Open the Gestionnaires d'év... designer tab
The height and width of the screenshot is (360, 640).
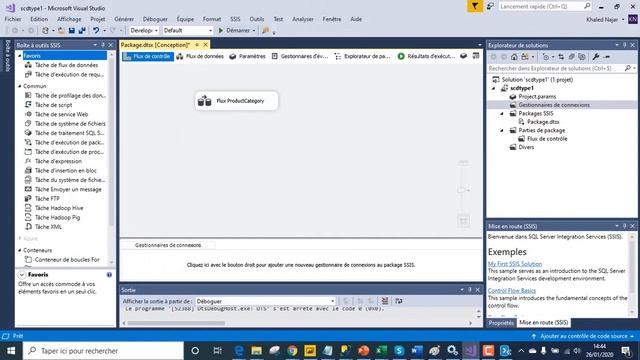(300, 56)
